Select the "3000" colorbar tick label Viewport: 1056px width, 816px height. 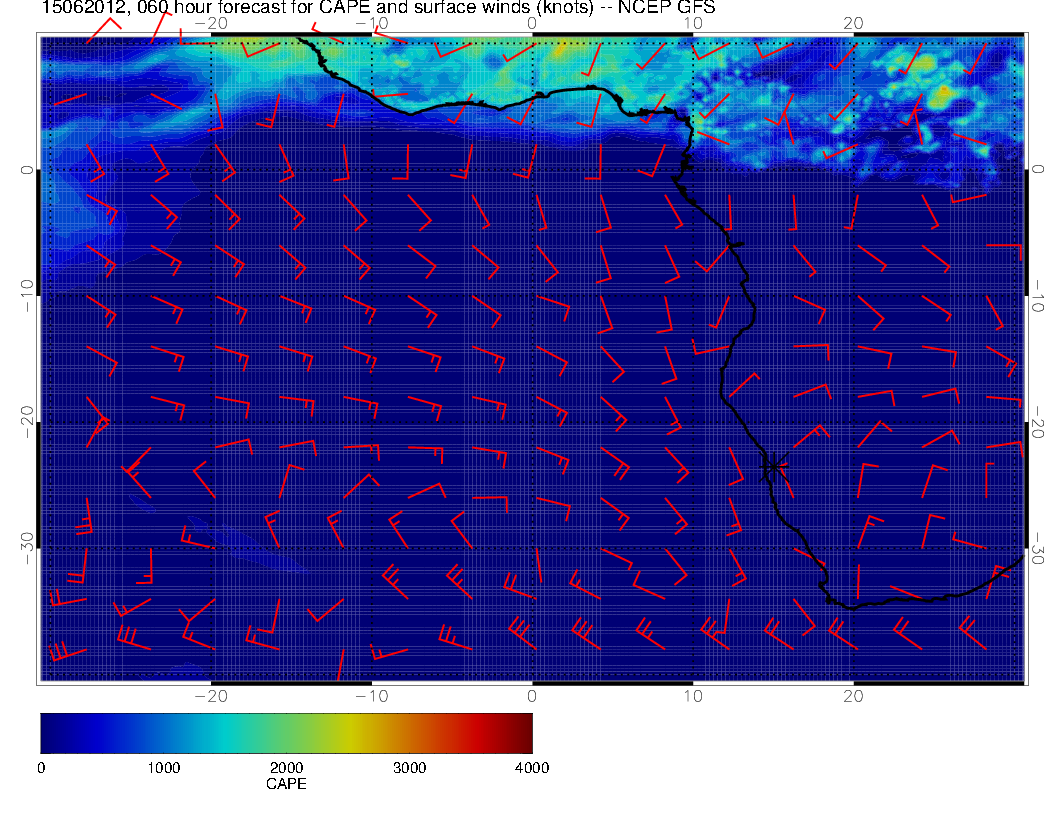coord(409,768)
